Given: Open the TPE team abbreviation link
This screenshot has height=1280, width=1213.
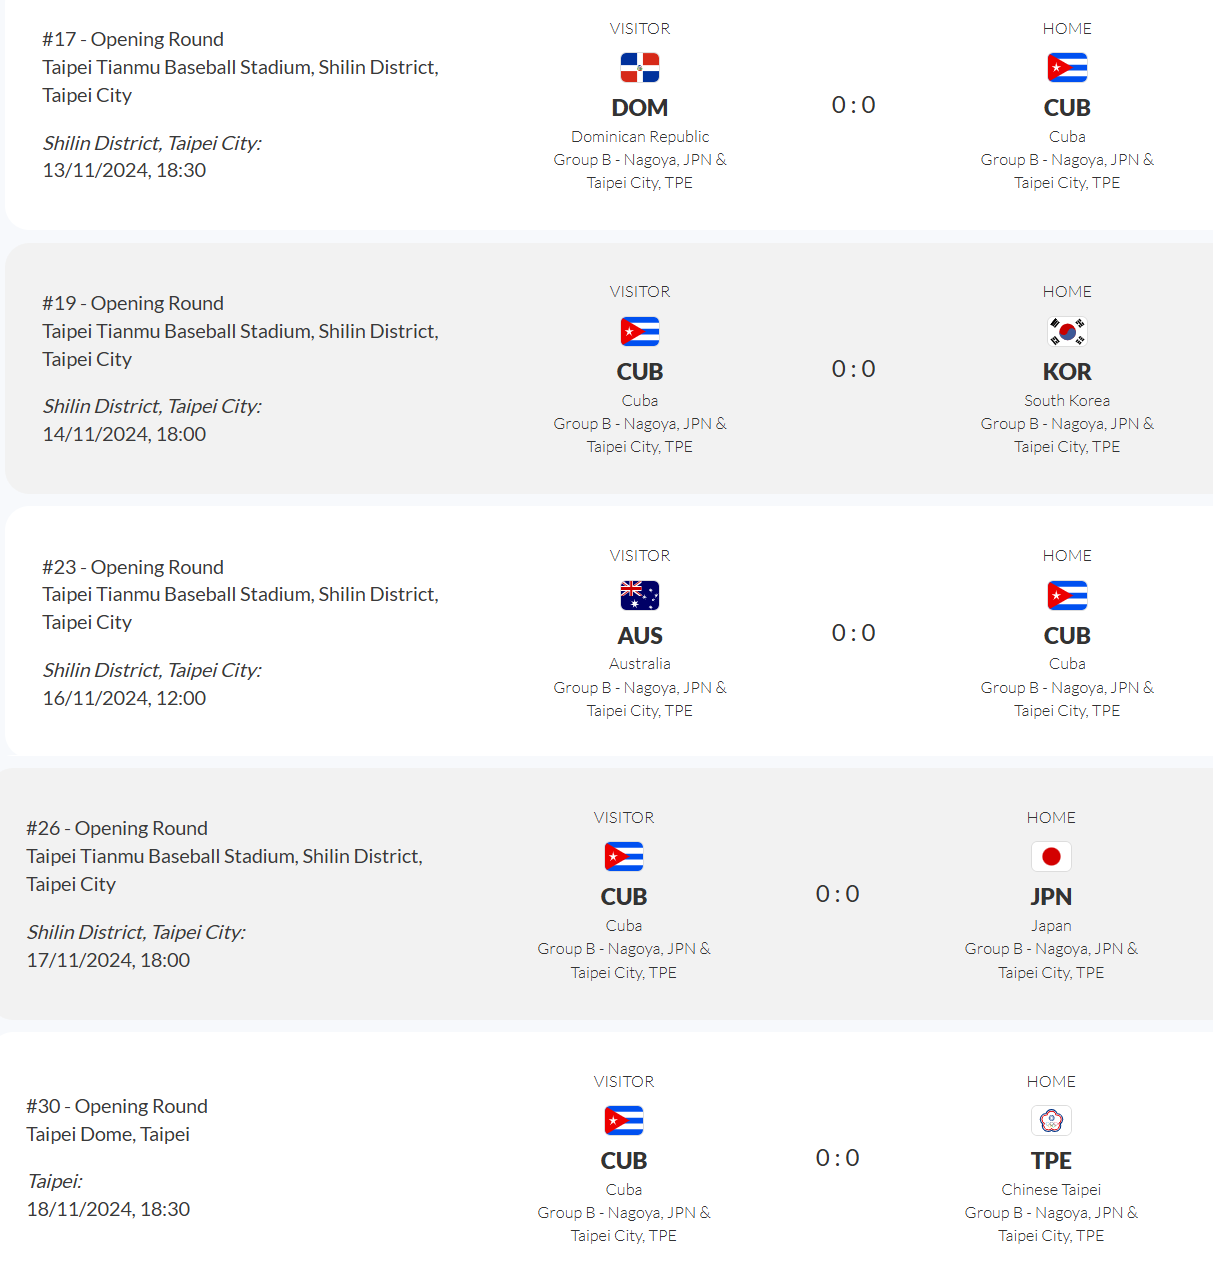Looking at the screenshot, I should (x=1051, y=1161).
